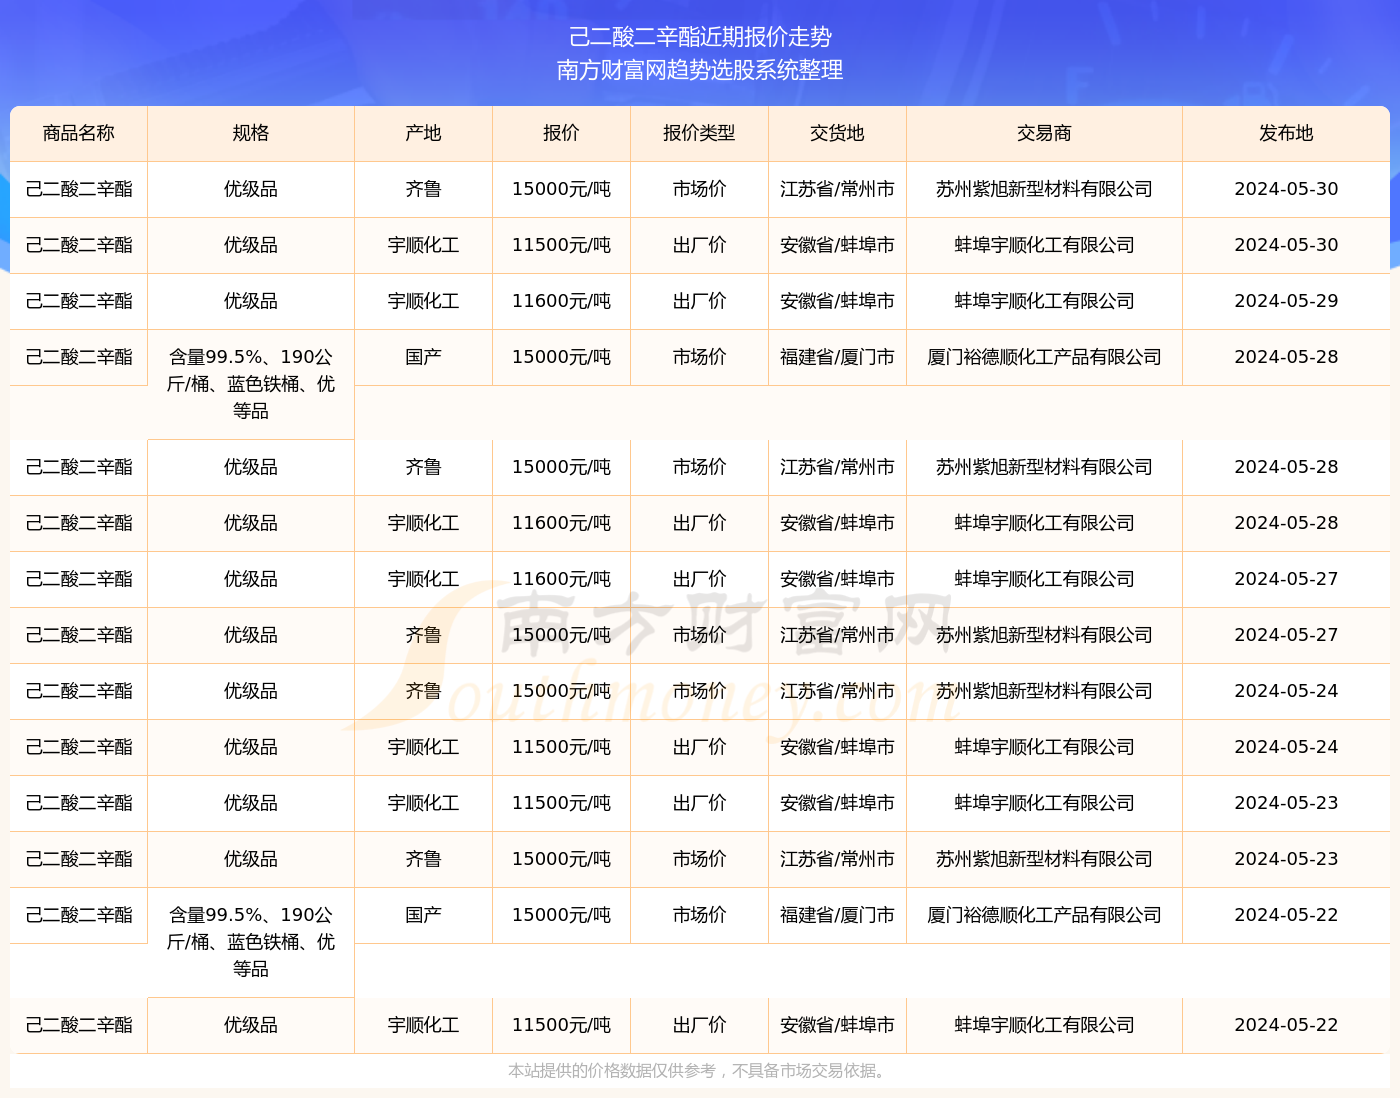Click 11600元/吨 in the 2024-05-29 row
This screenshot has width=1400, height=1098.
(561, 301)
